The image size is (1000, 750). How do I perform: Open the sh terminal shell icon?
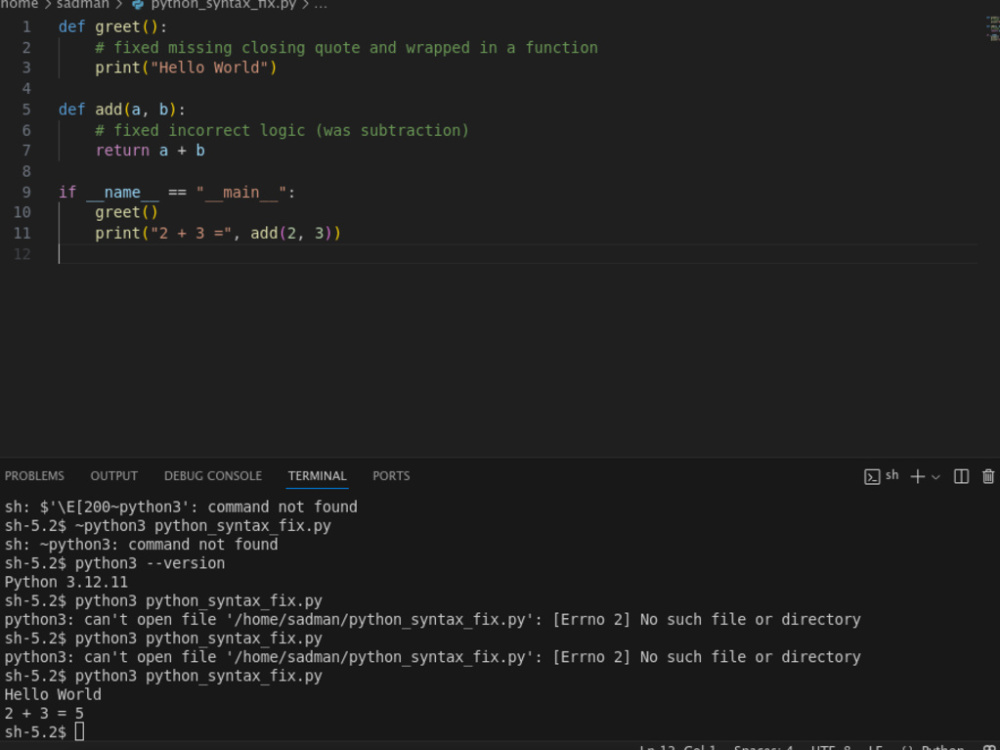point(872,476)
